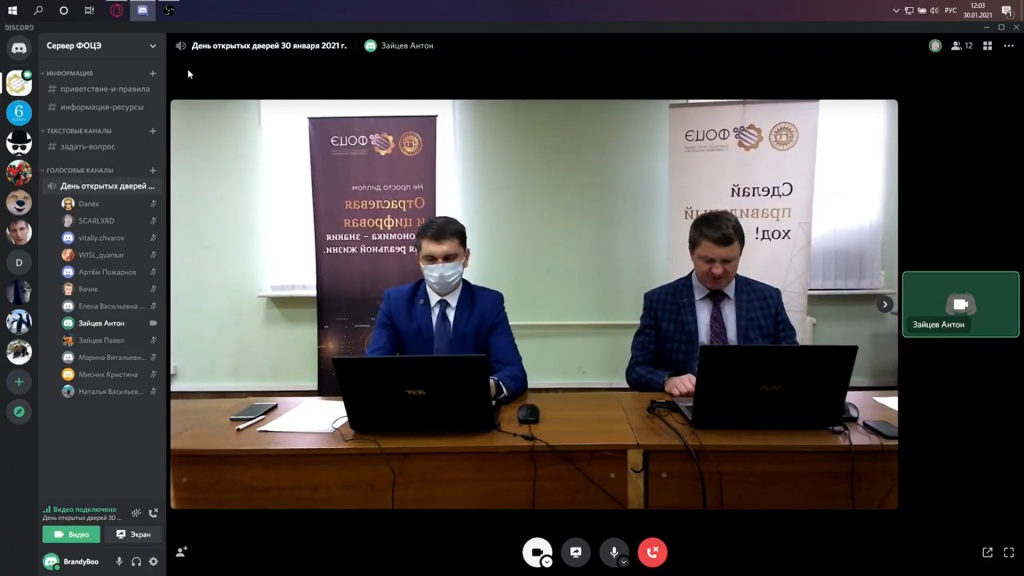
Task: Enter full screen mode for the call
Action: 1009,552
